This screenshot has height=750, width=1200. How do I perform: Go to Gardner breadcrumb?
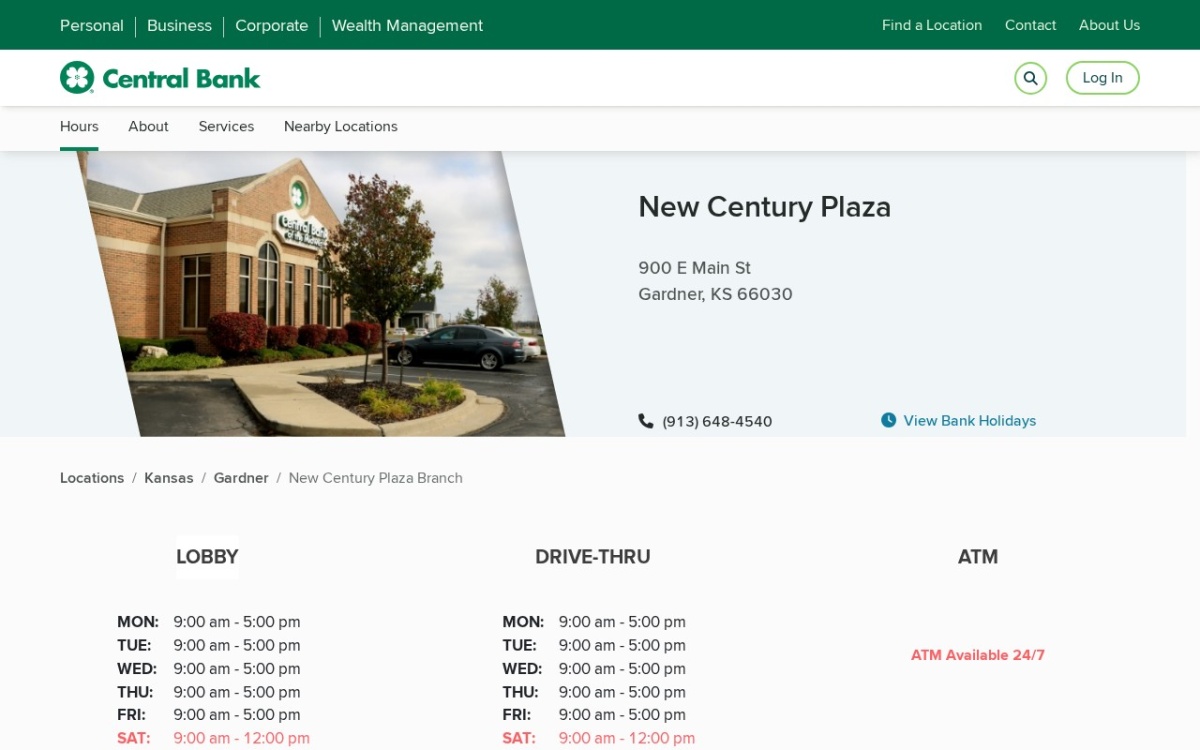241,478
